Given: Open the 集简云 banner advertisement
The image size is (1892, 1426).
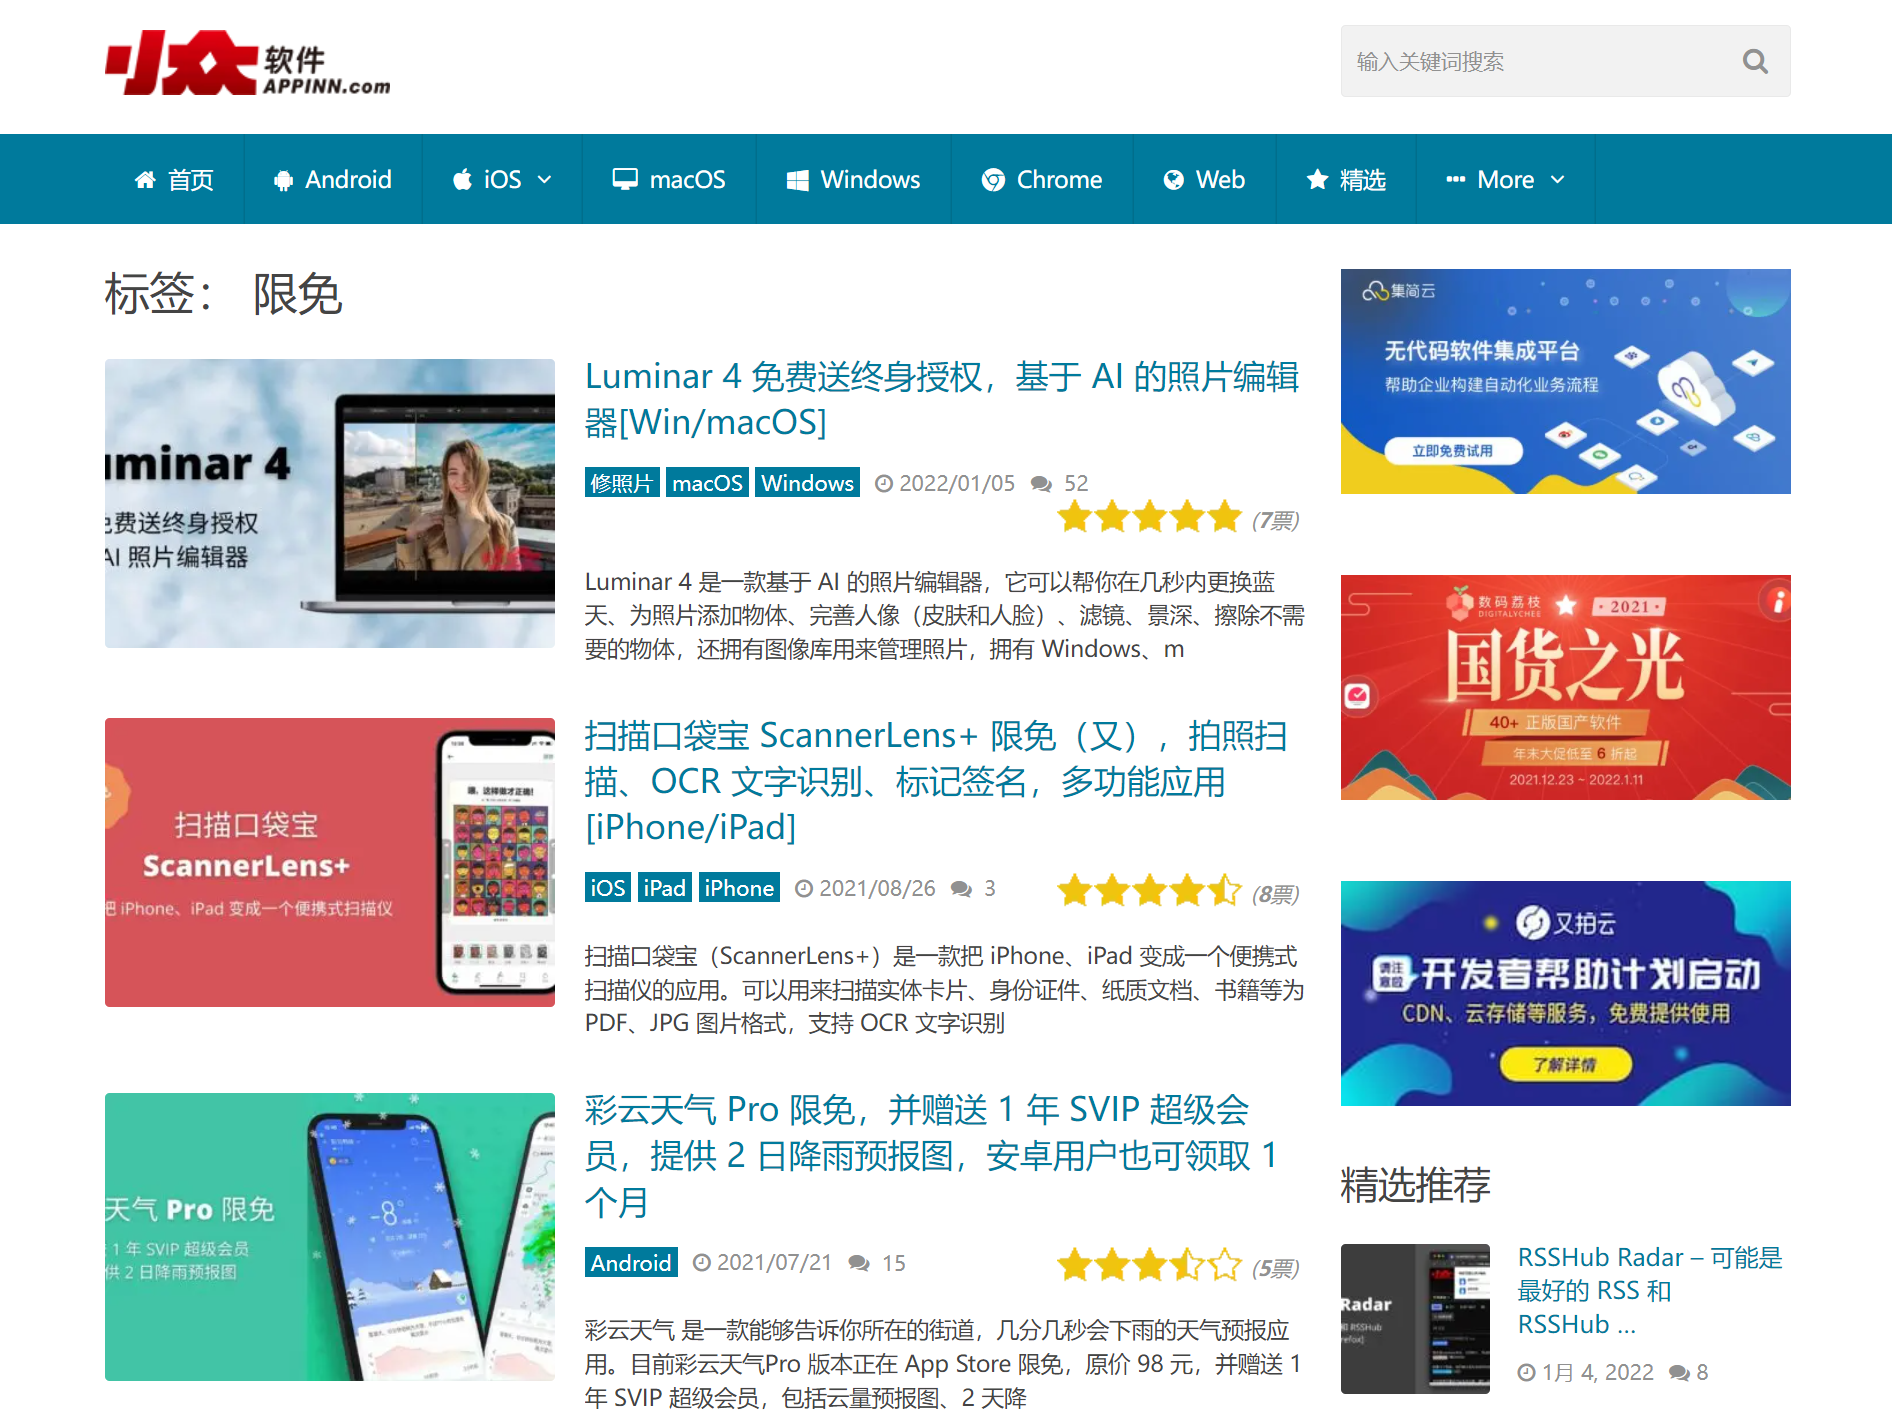Looking at the screenshot, I should pos(1566,381).
